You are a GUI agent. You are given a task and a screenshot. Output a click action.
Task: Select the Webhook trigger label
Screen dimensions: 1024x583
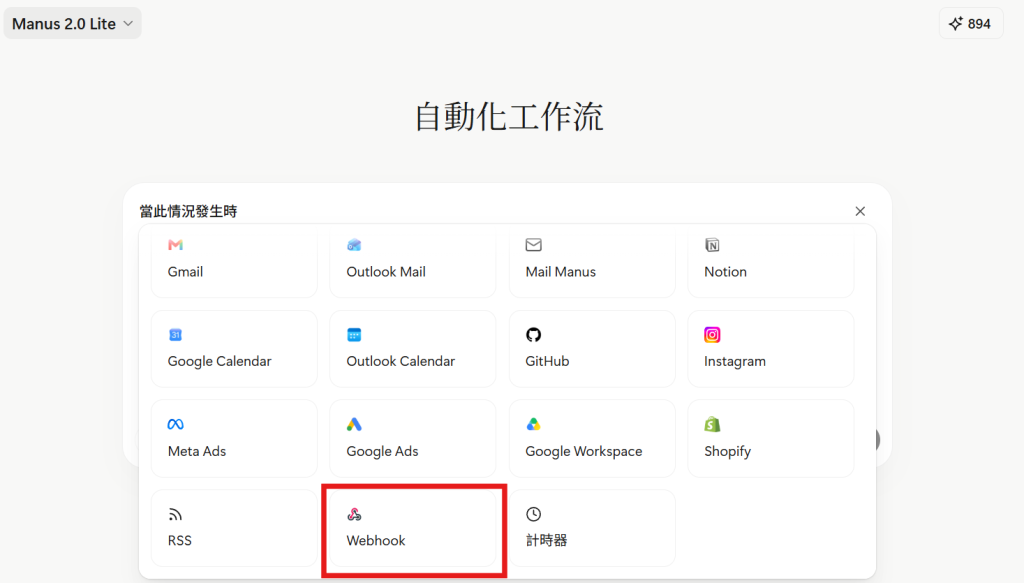376,541
